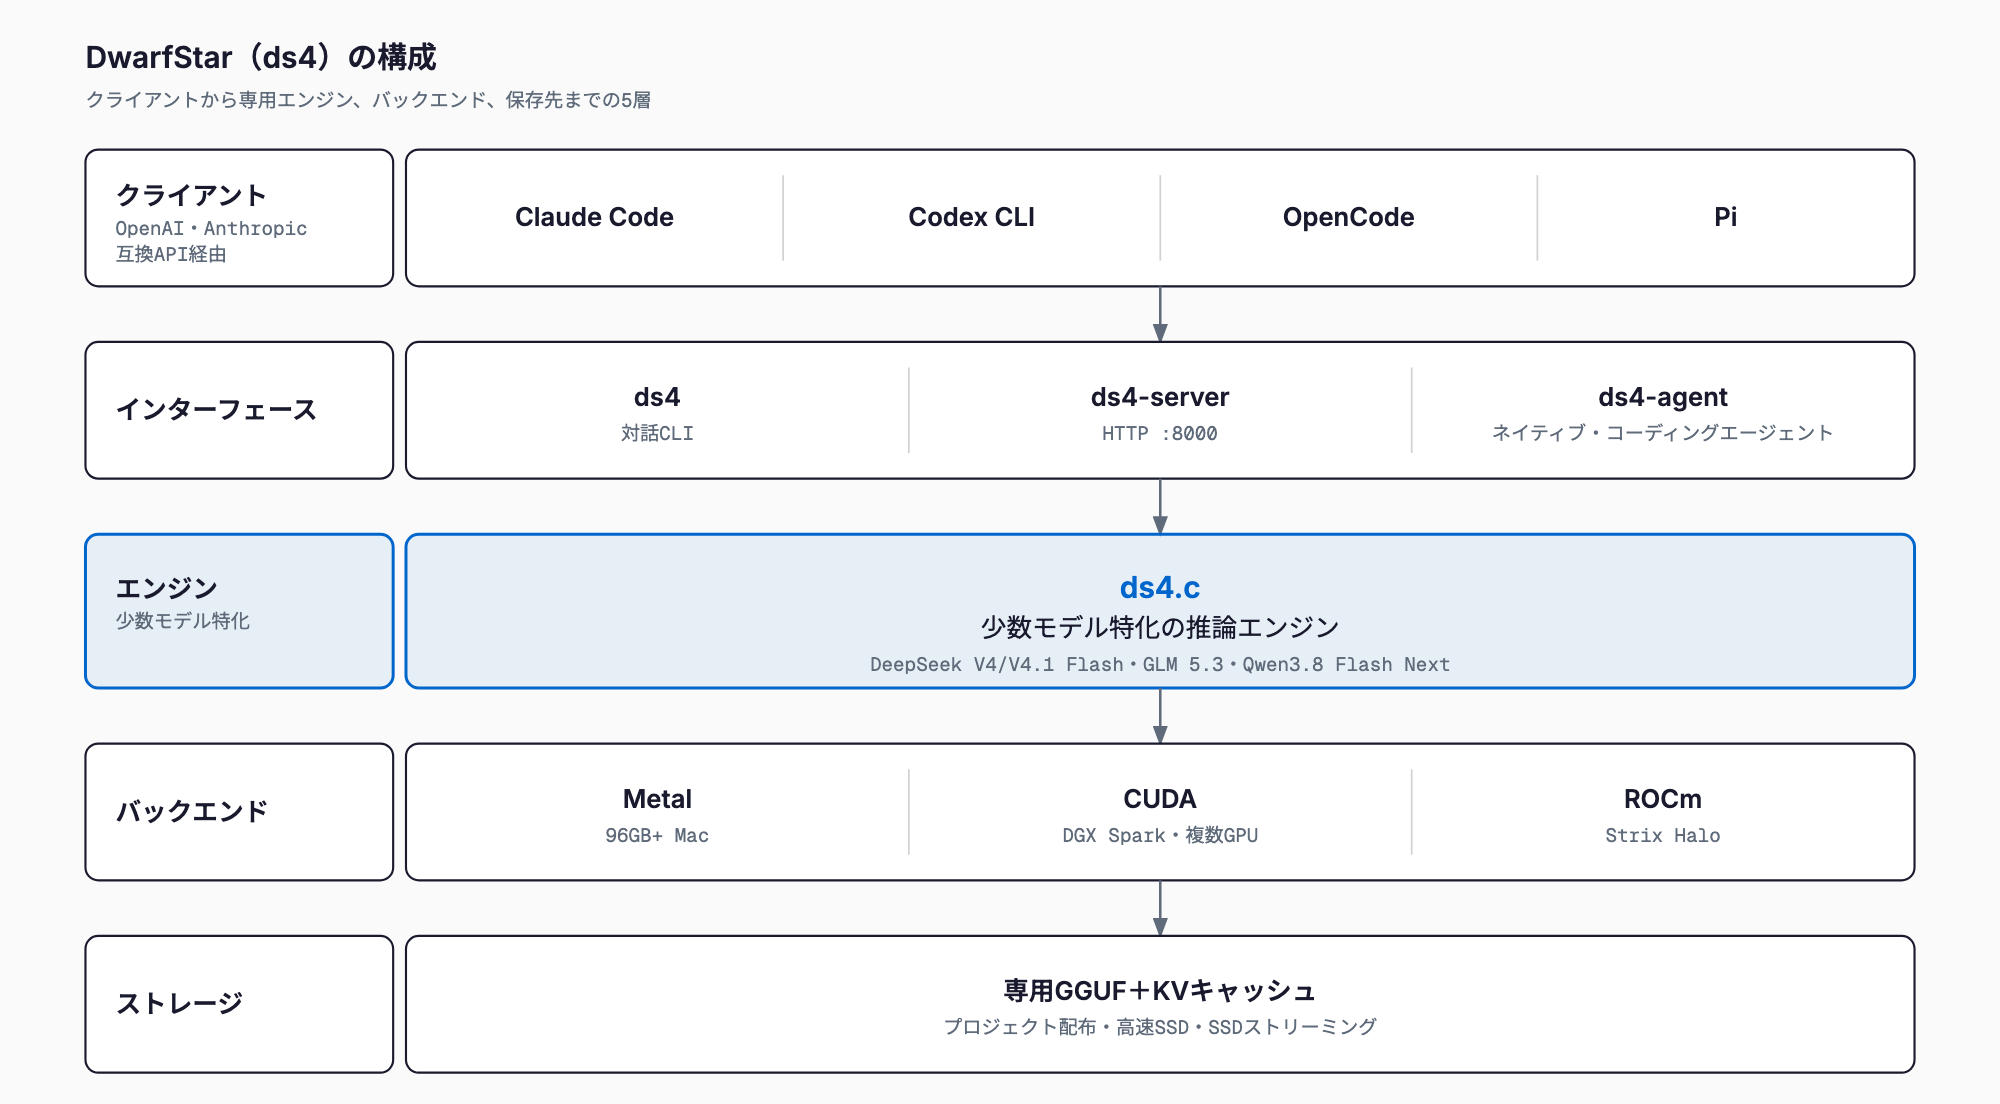This screenshot has width=2000, height=1104.
Task: Click the "HTTP :8000" caption
Action: (1160, 433)
